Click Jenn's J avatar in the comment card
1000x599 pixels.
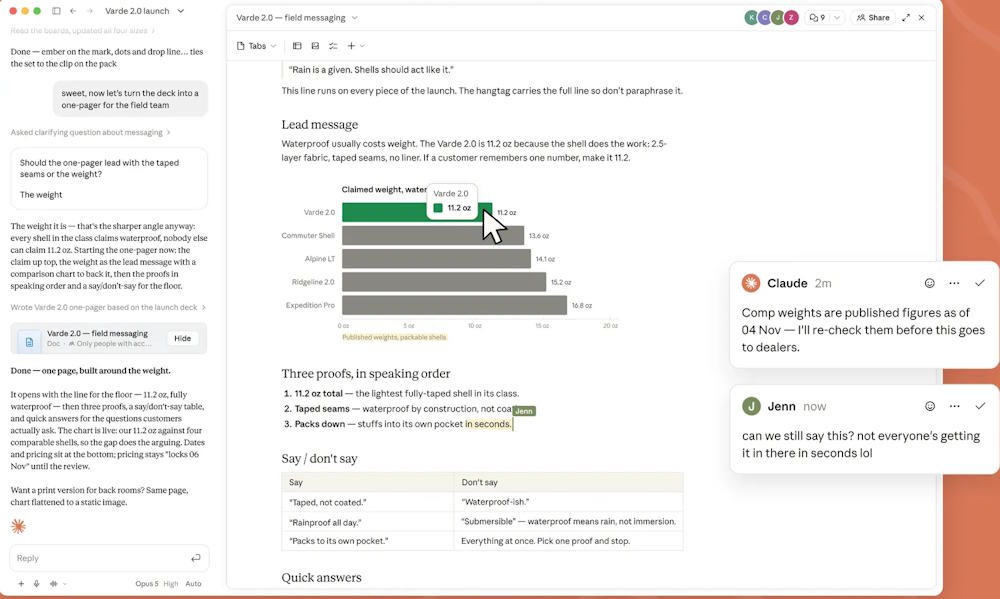pyautogui.click(x=751, y=406)
